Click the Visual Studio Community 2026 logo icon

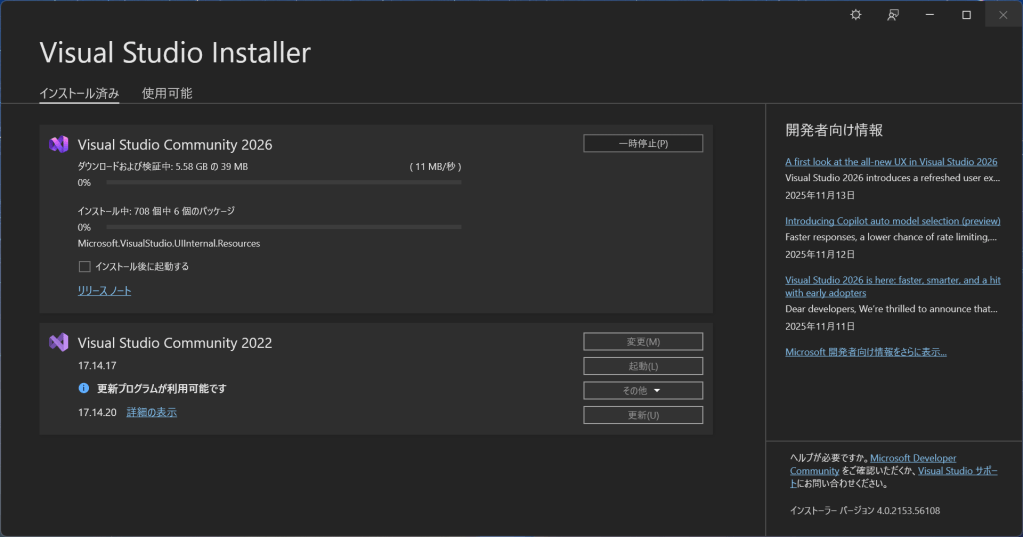pos(58,144)
